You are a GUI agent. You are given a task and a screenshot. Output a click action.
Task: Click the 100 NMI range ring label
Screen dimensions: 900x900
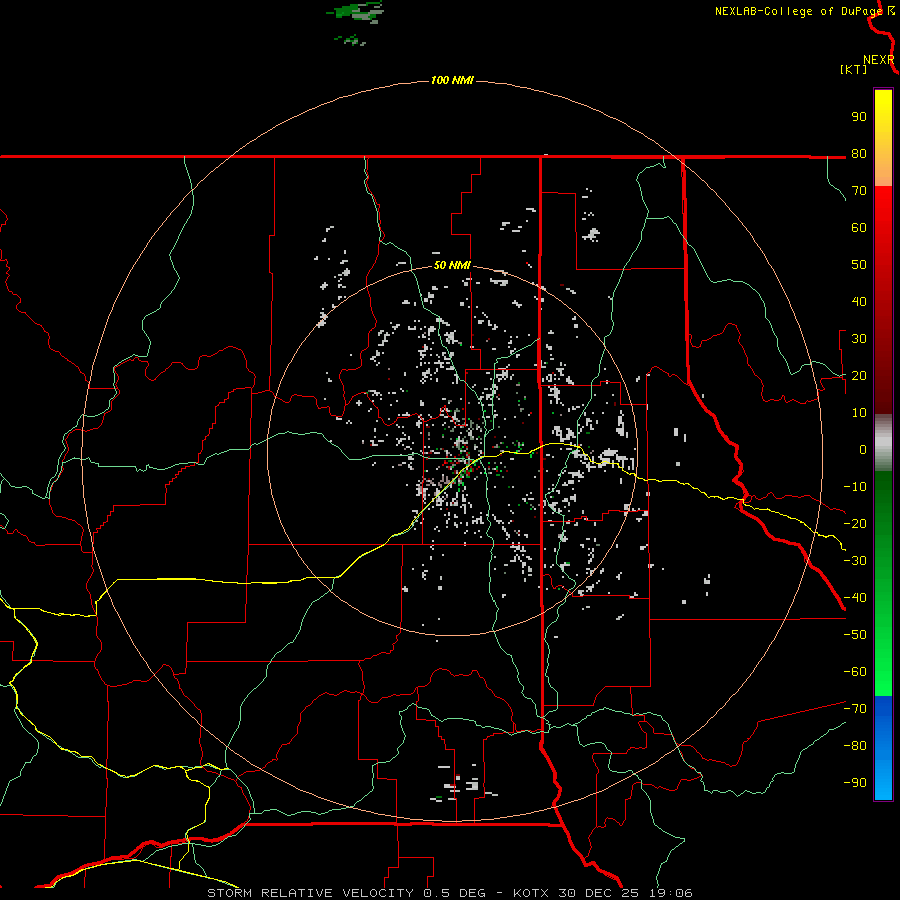click(x=452, y=80)
